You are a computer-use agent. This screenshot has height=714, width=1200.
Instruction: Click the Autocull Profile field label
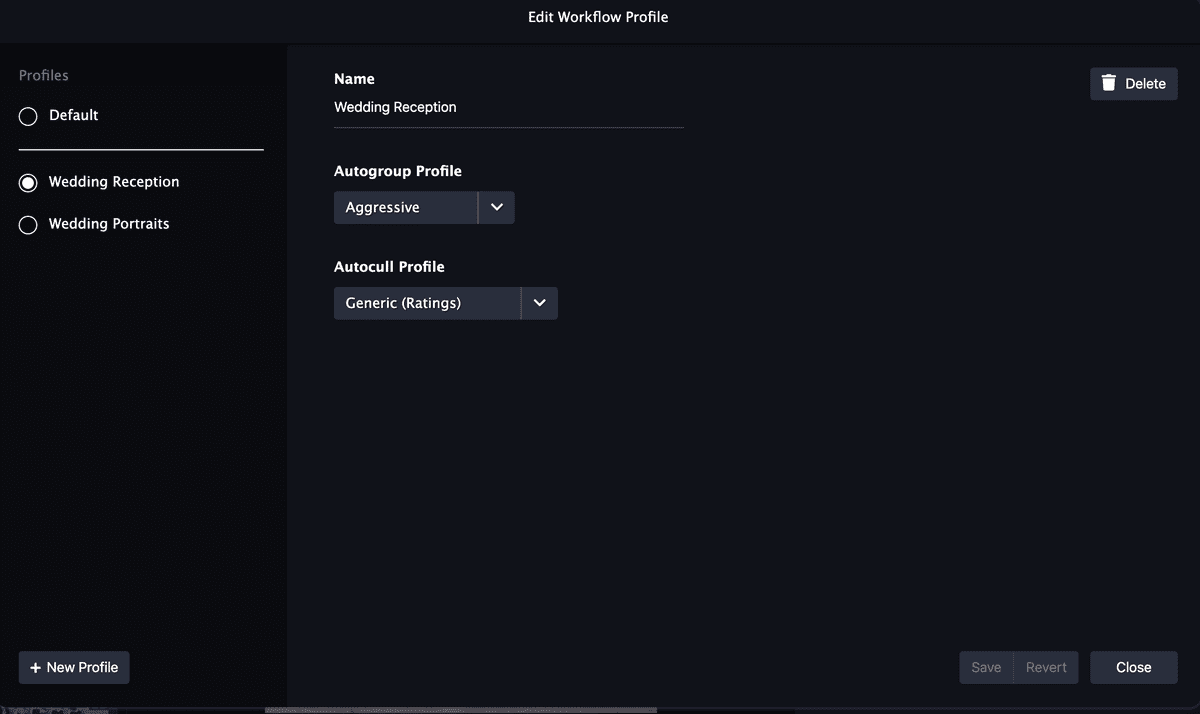coord(389,267)
